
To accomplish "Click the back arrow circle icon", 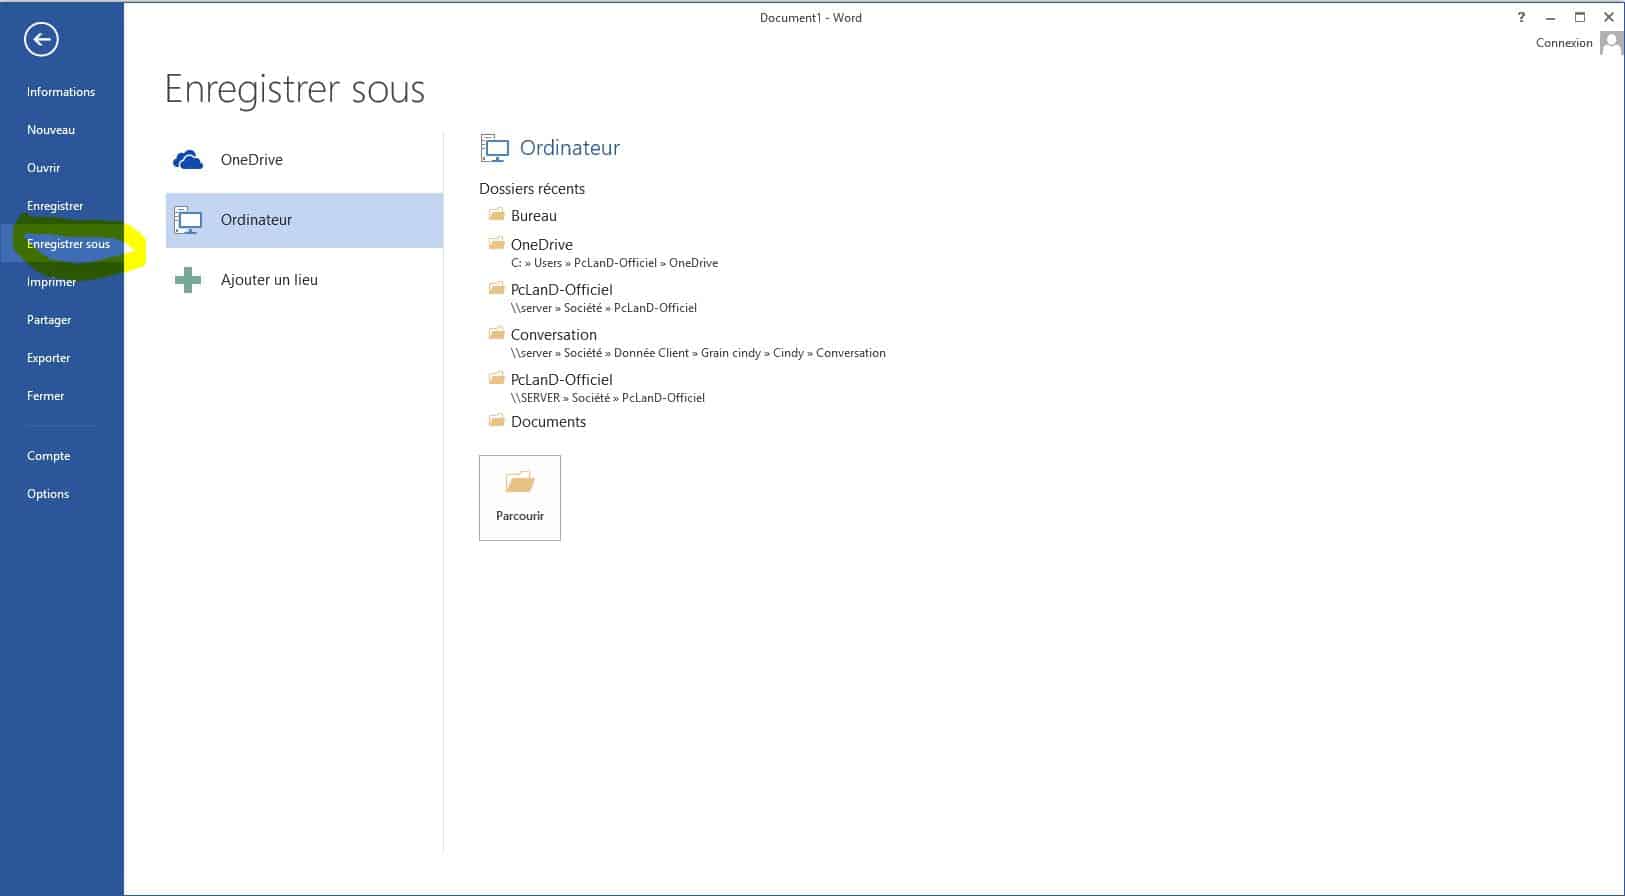I will coord(41,39).
